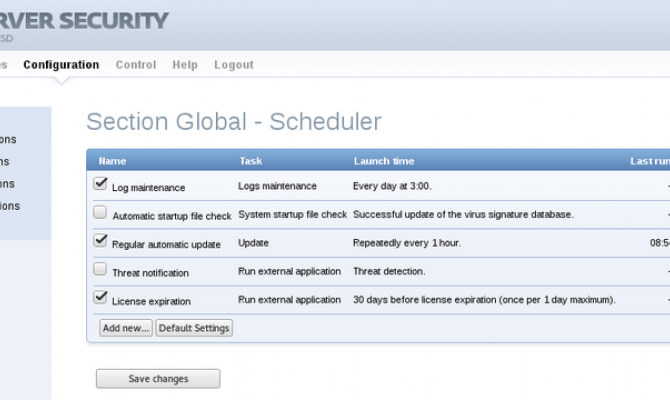This screenshot has width=670, height=400.
Task: Click the Task column header
Action: pos(250,161)
